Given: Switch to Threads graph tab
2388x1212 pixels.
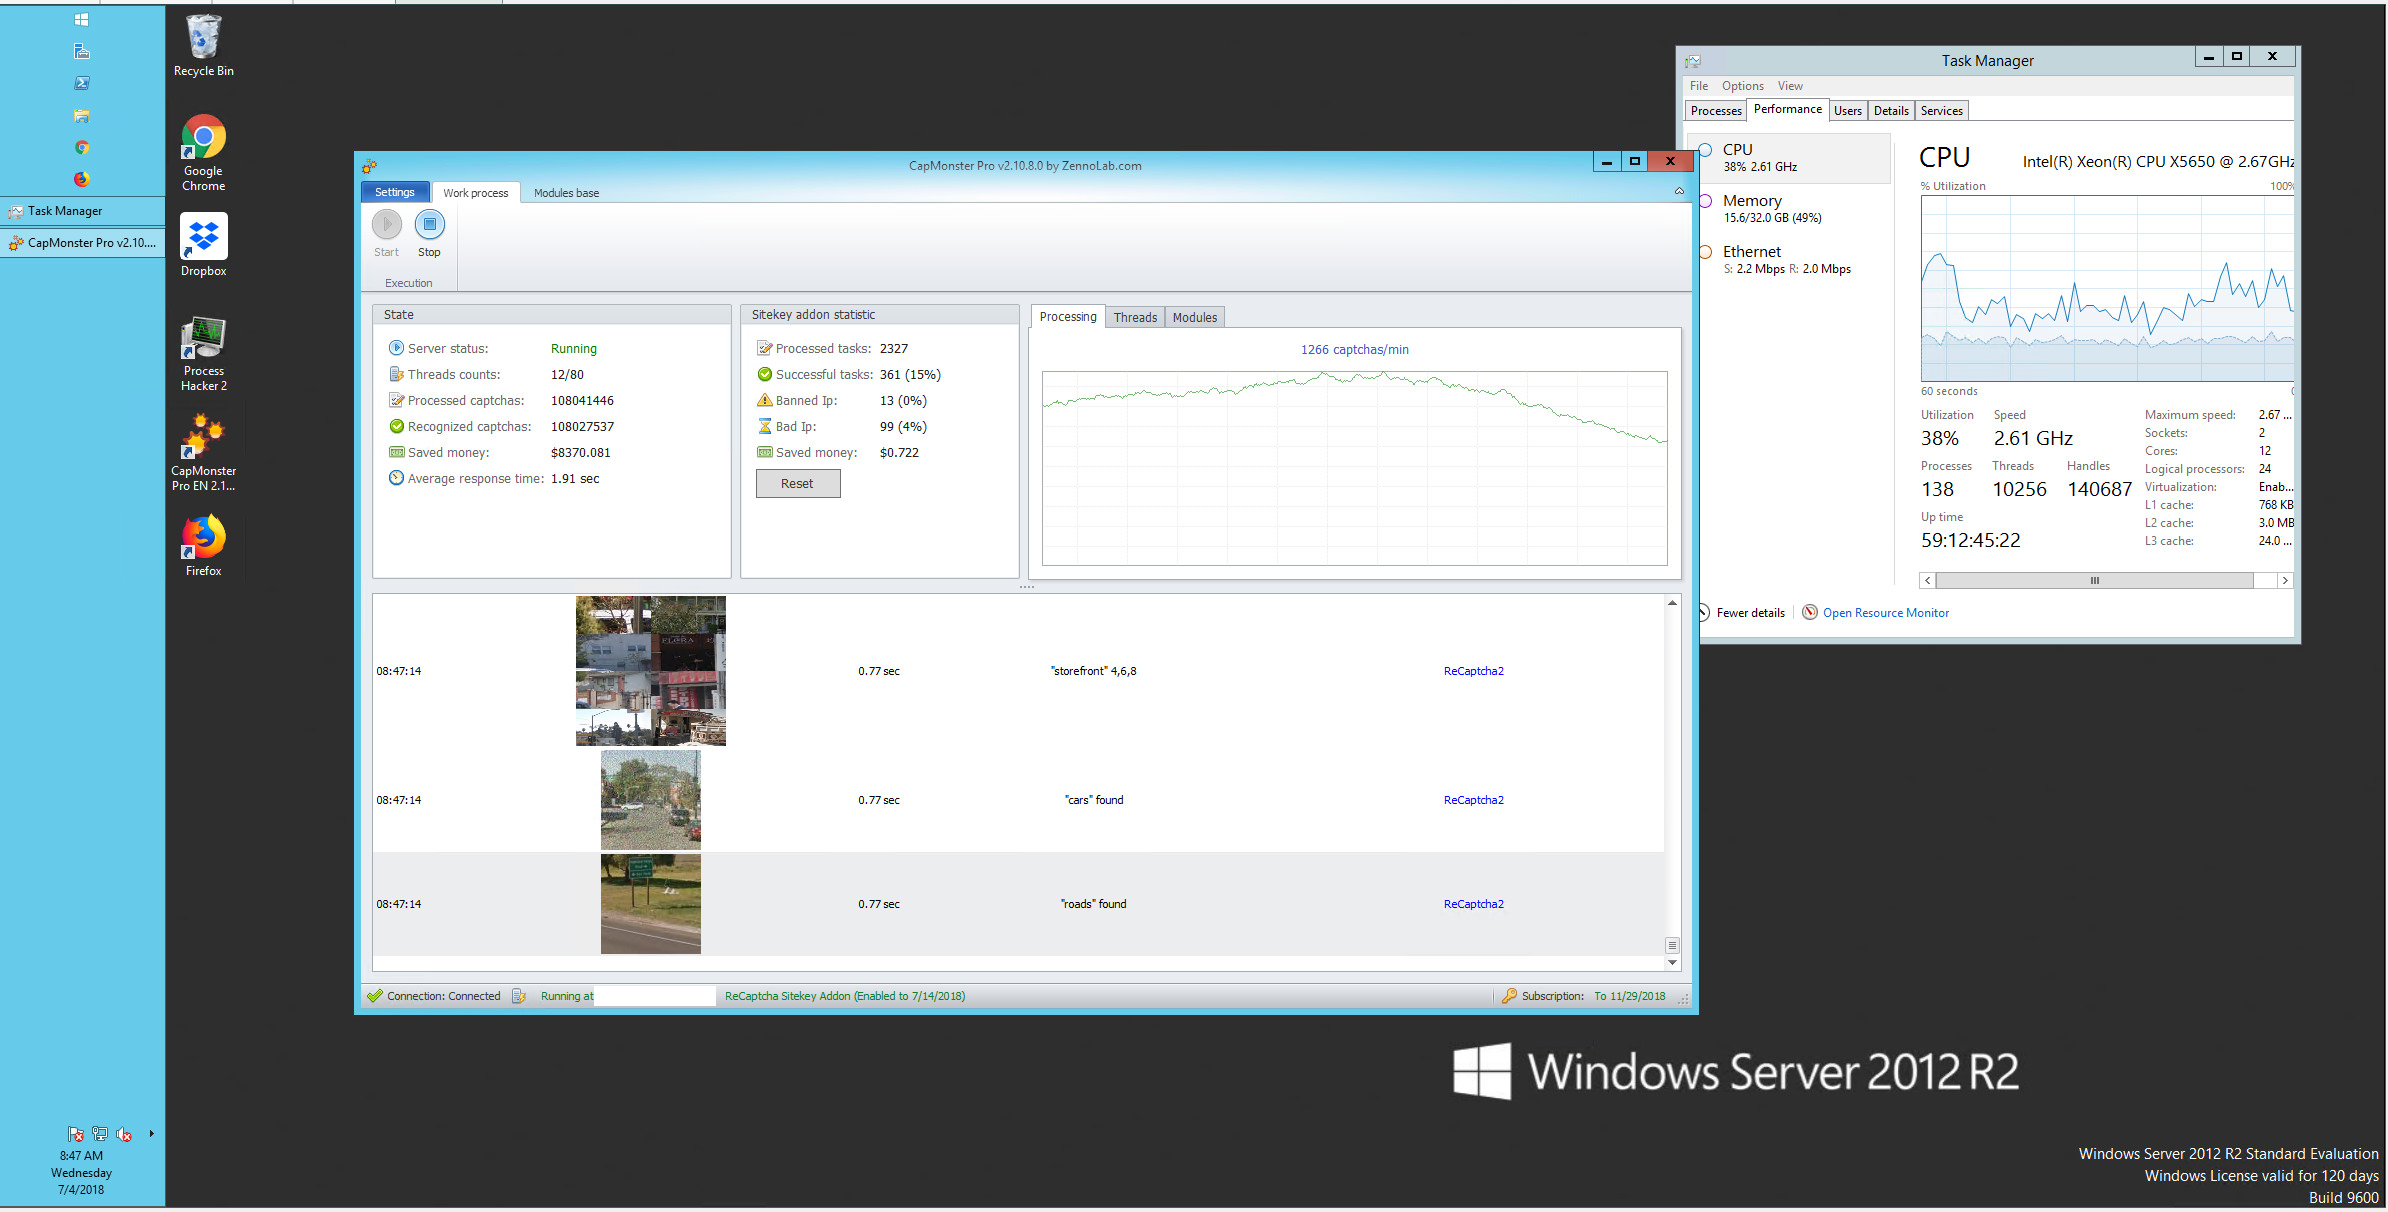Looking at the screenshot, I should [x=1135, y=317].
